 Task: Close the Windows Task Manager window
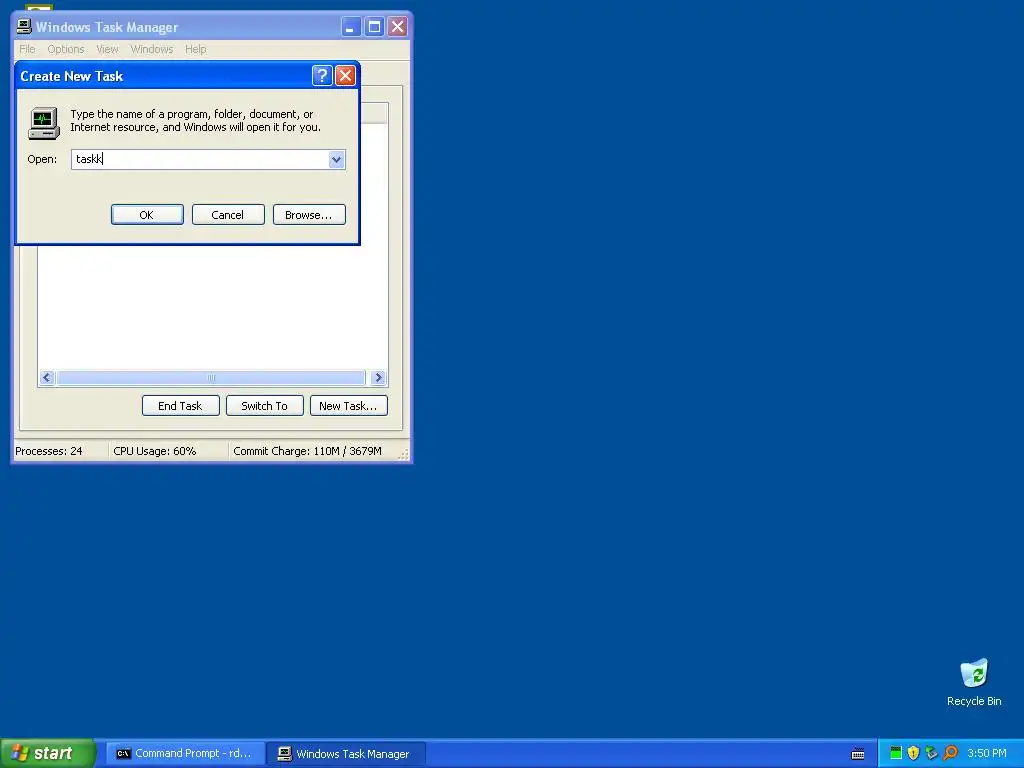pos(397,27)
